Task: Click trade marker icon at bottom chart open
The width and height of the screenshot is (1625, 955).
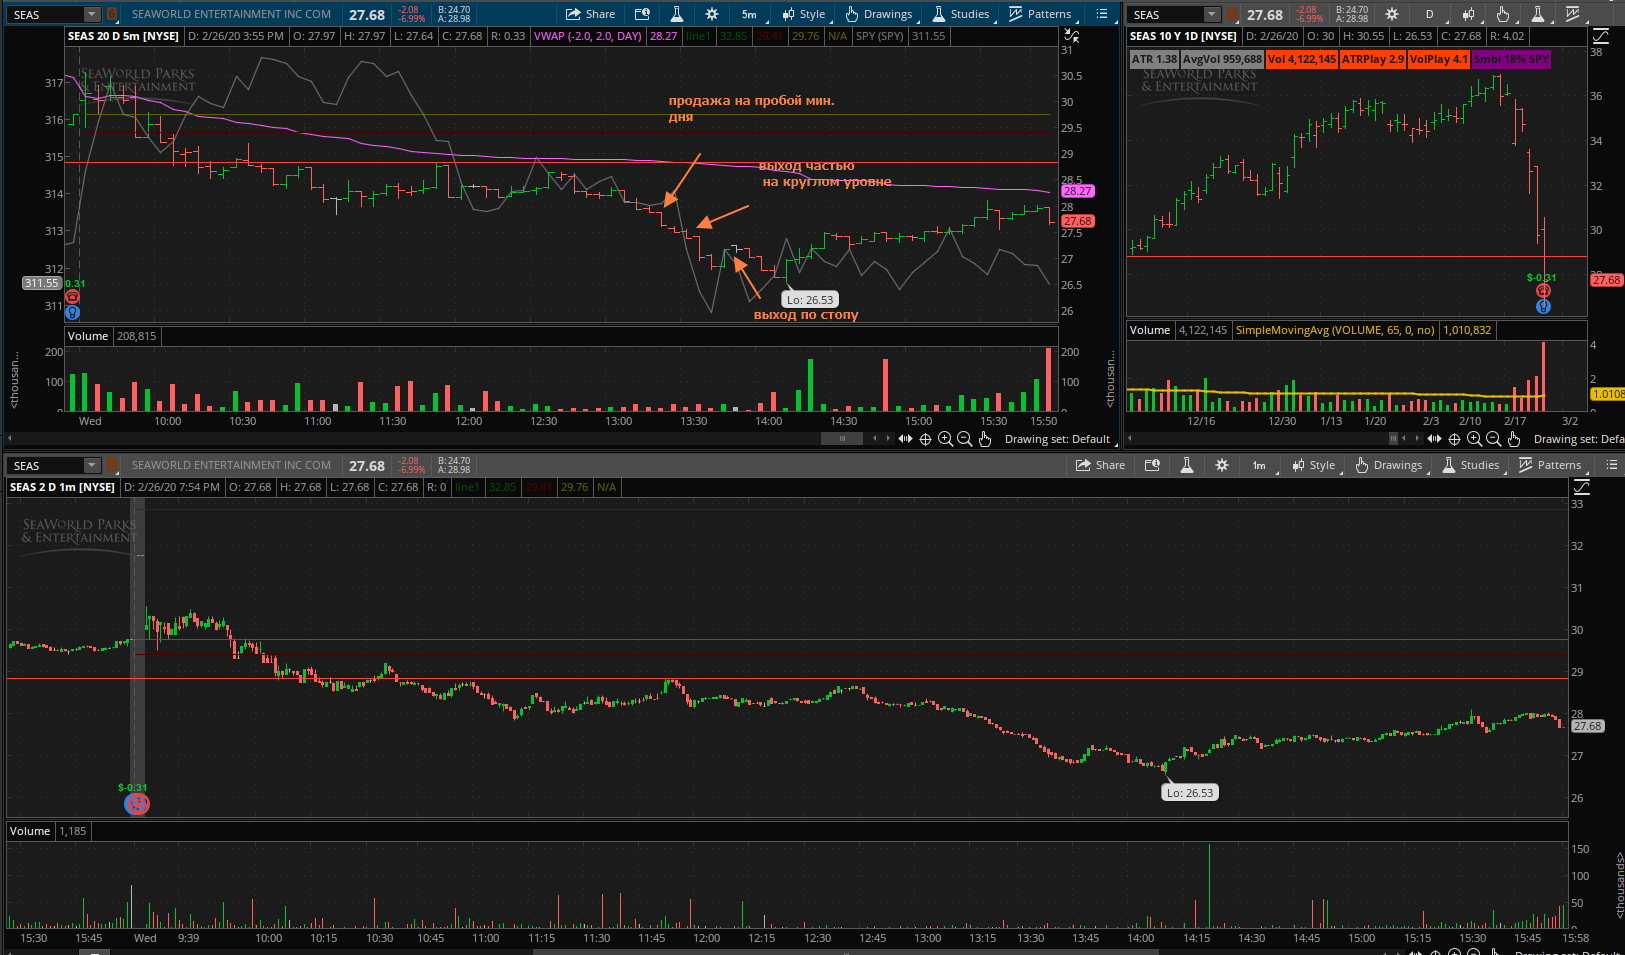Action: 137,804
